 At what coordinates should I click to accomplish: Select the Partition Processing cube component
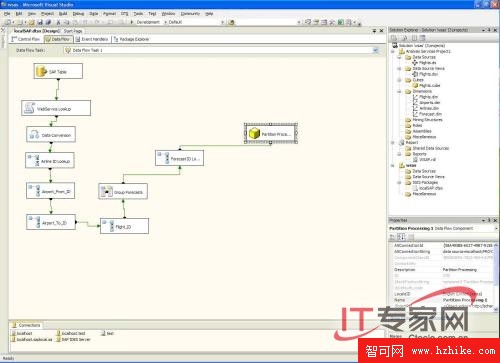point(271,134)
